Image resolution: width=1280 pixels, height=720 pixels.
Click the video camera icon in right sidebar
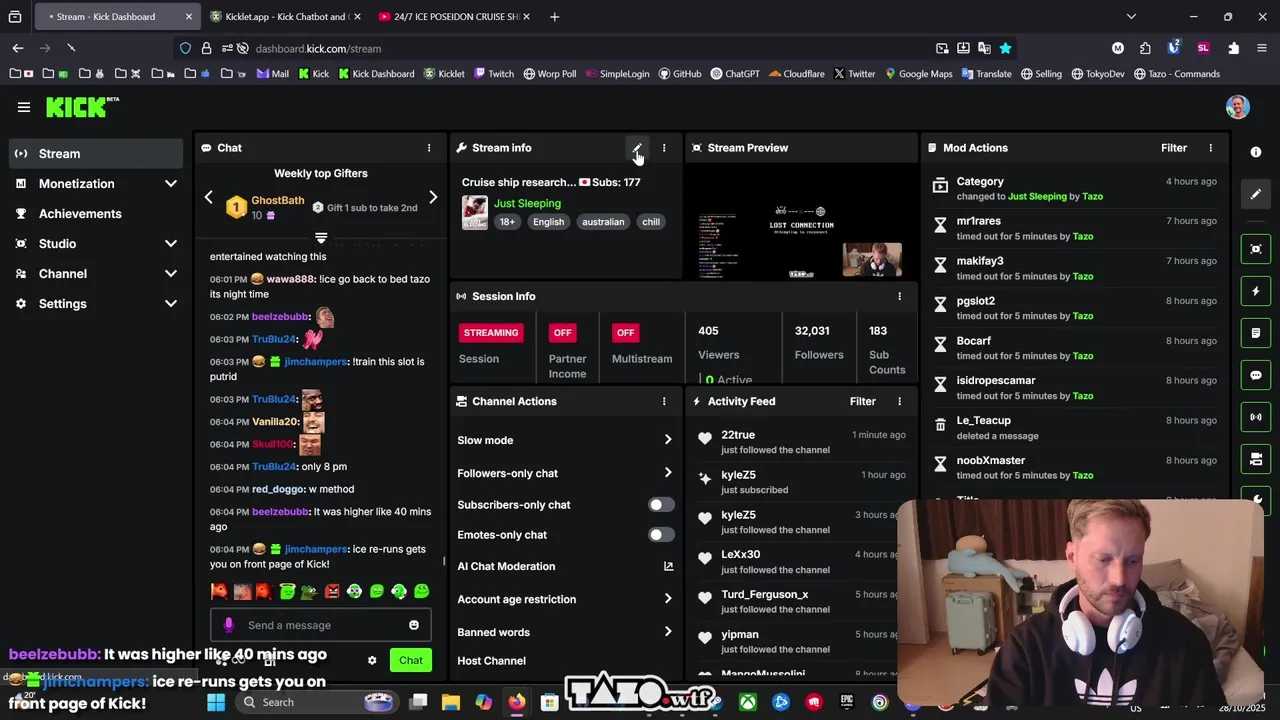(1256, 459)
